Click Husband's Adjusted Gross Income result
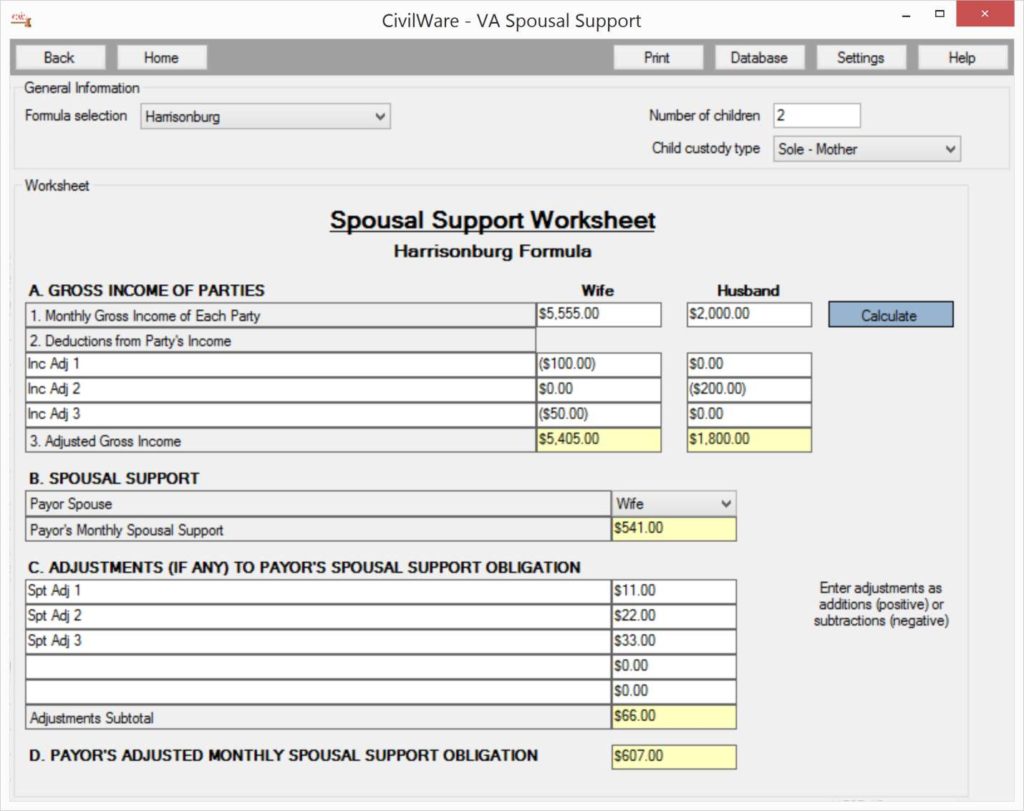The width and height of the screenshot is (1024, 811). point(749,439)
